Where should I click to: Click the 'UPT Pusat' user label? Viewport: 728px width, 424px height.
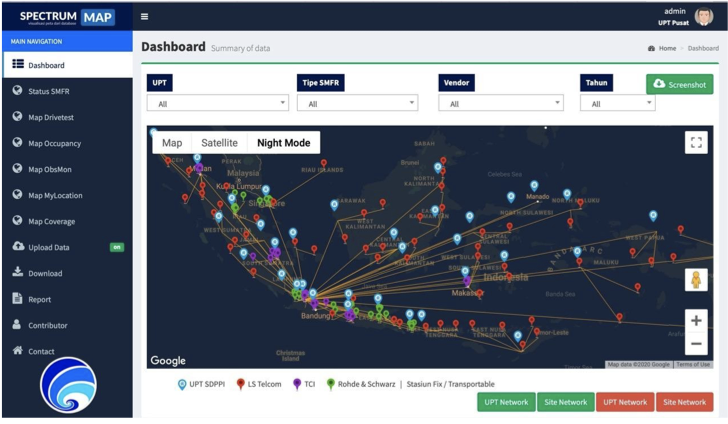673,23
